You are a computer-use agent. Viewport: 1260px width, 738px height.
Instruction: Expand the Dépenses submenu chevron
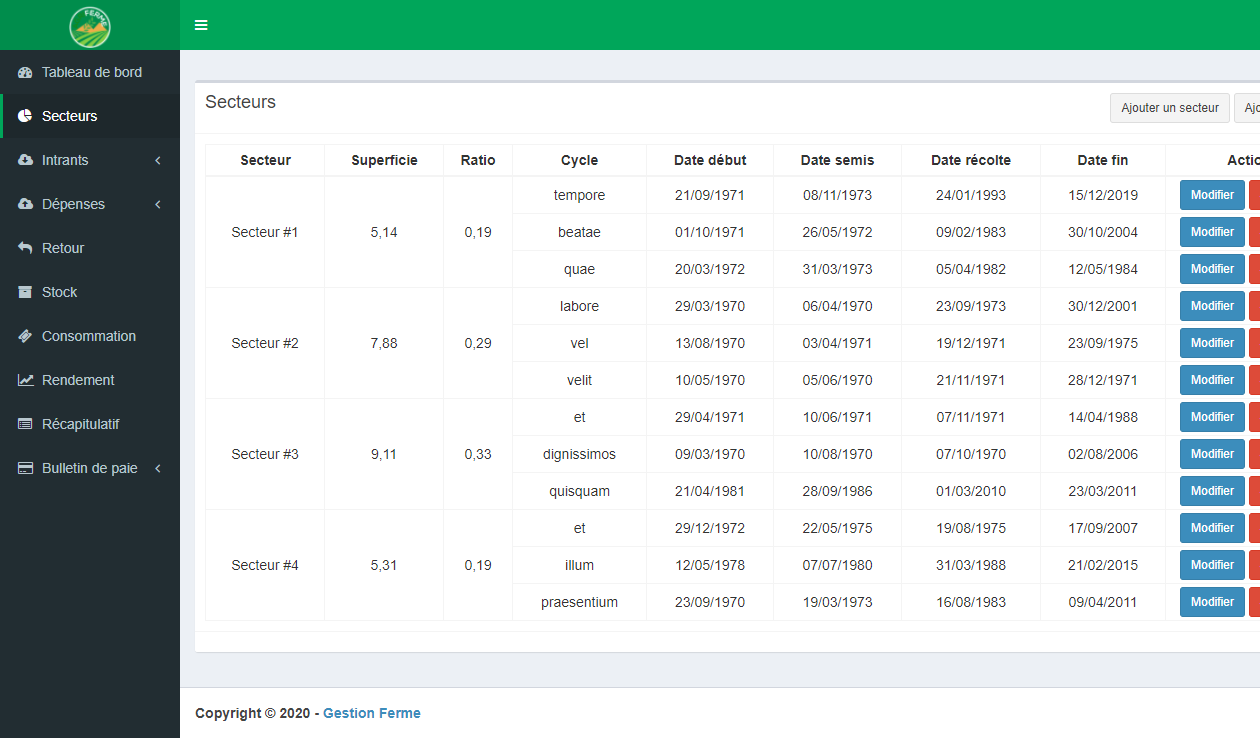click(x=158, y=204)
